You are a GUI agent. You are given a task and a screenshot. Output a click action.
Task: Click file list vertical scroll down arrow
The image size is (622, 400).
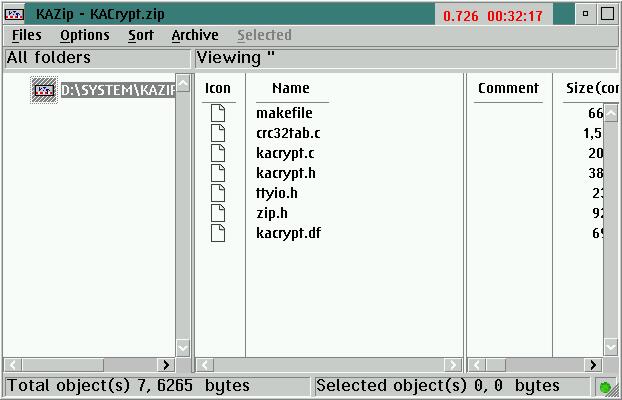(x=611, y=346)
